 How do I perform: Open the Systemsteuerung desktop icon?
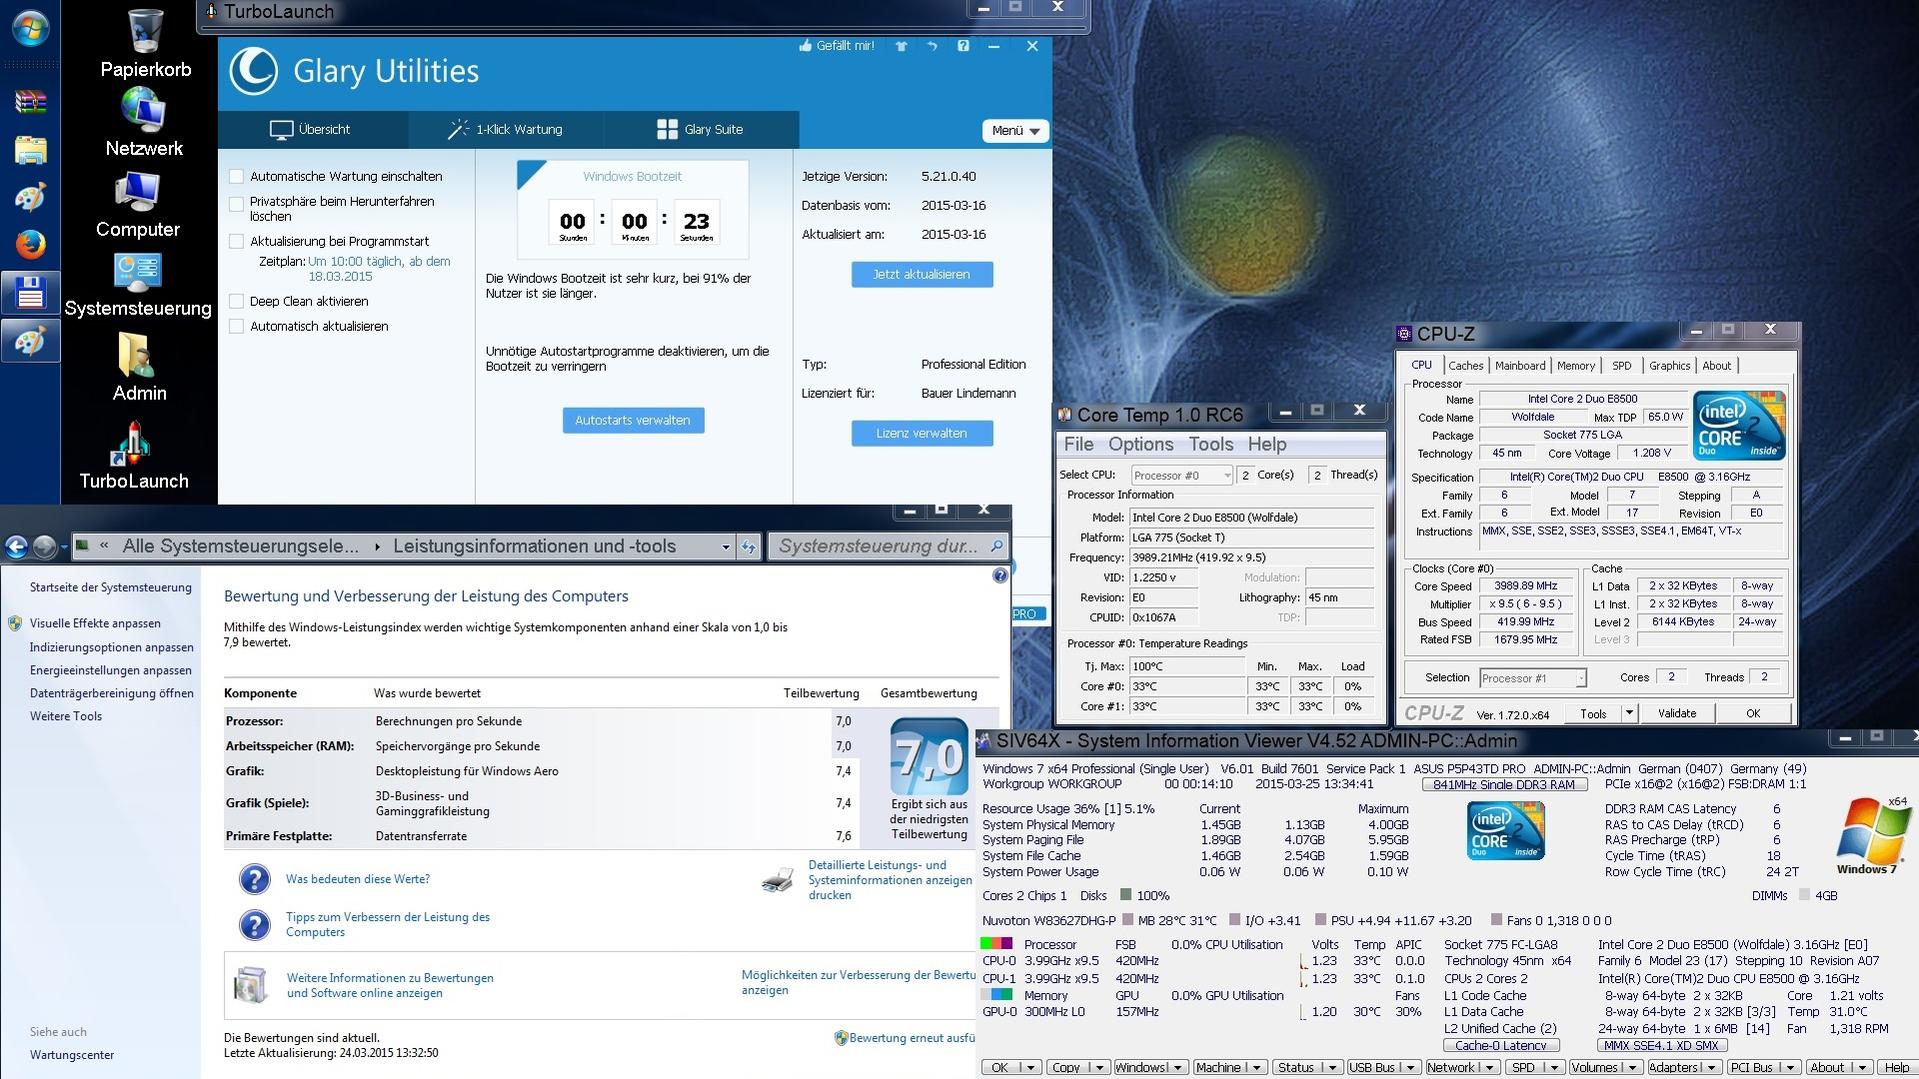tap(138, 285)
